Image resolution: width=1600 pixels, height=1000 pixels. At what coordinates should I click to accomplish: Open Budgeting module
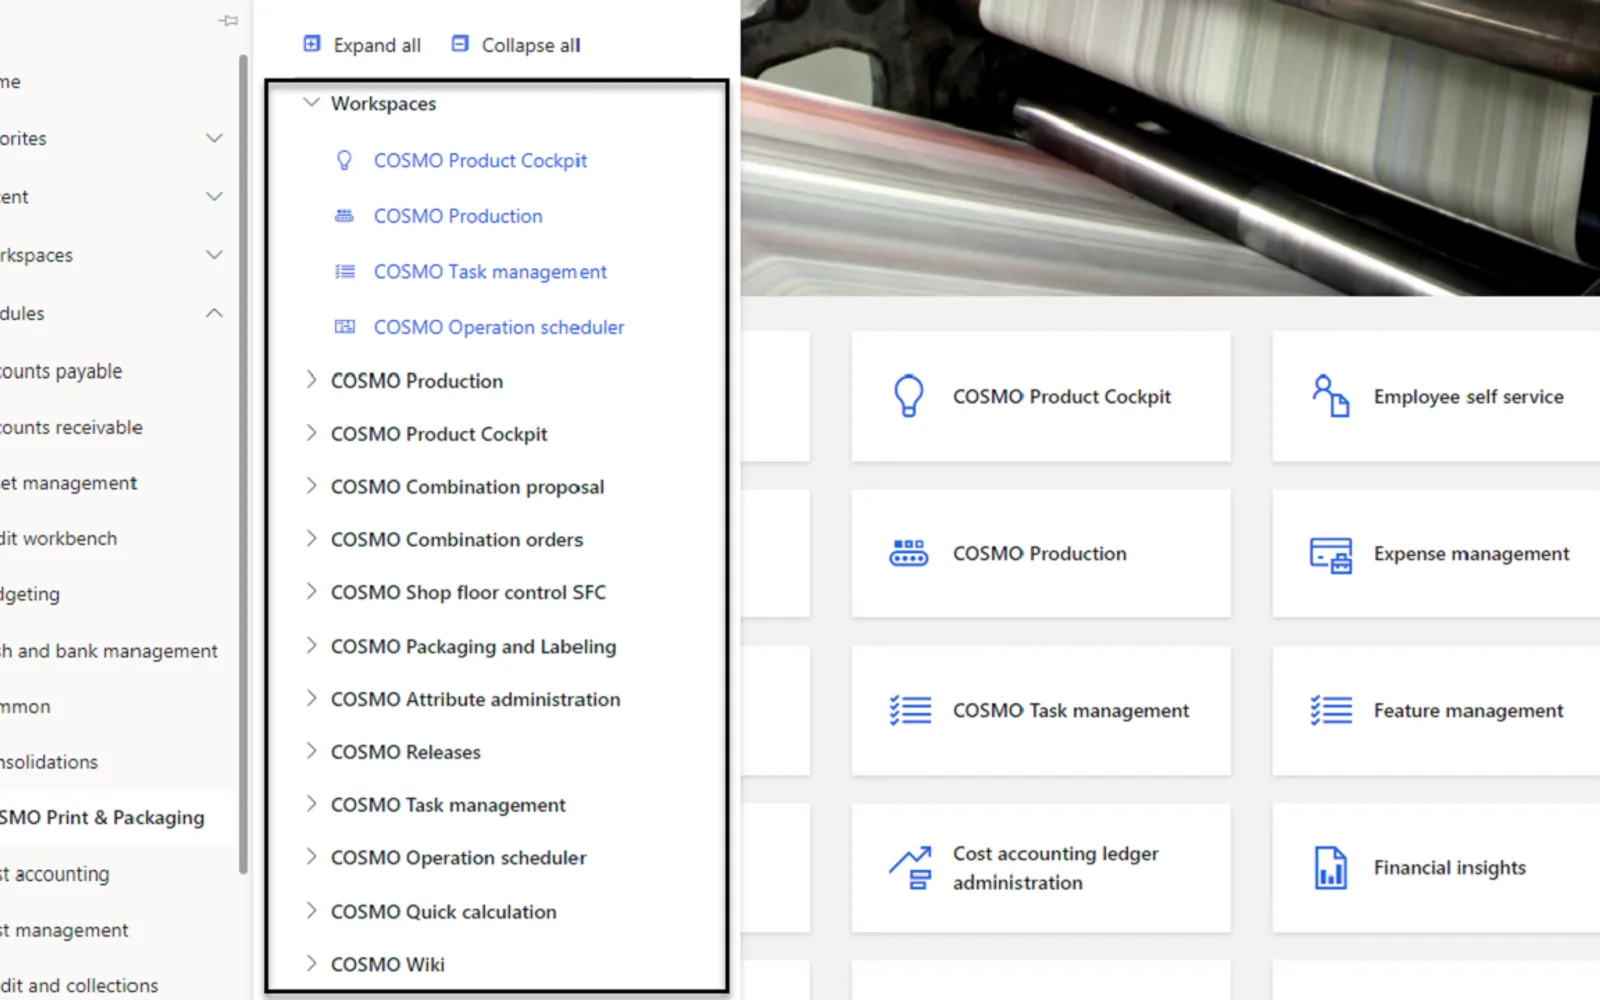tap(30, 594)
